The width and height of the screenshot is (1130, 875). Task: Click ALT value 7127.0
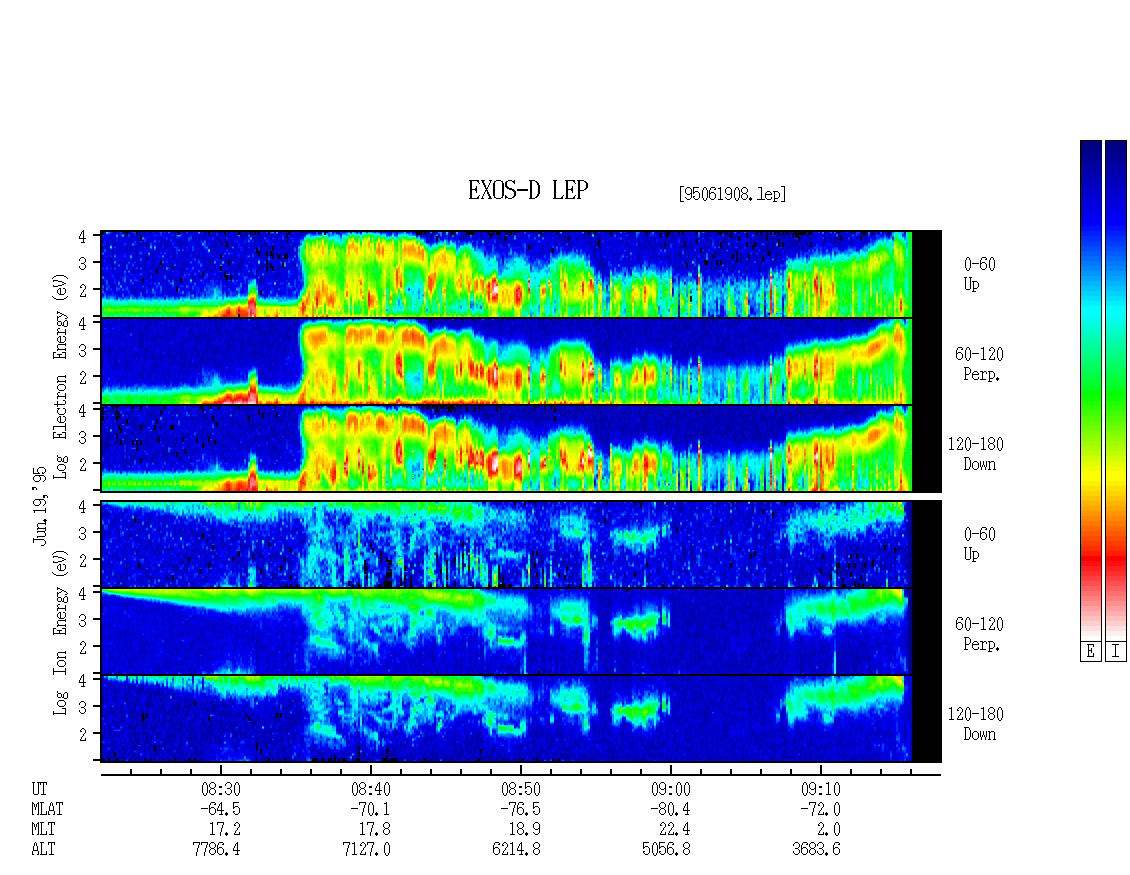(366, 850)
